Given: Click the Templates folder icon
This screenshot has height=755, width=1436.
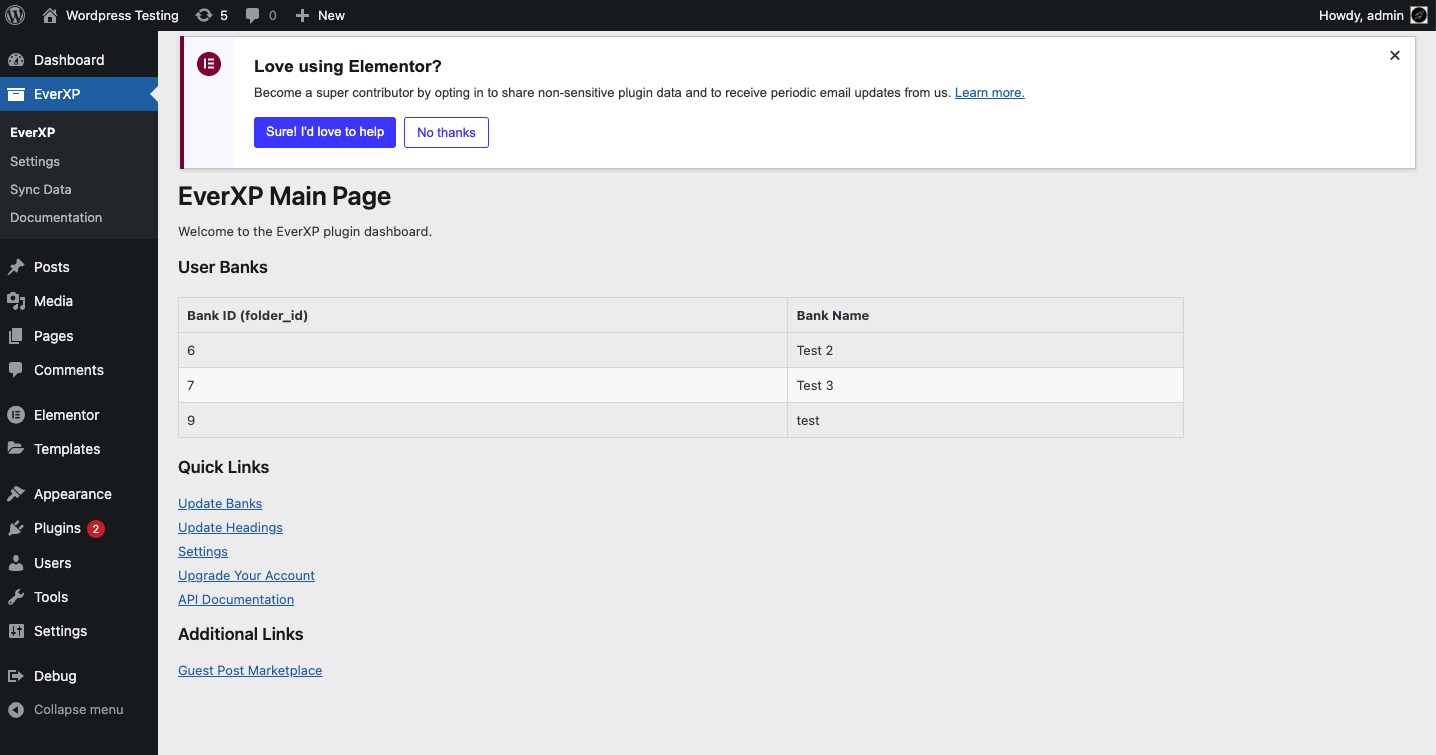Looking at the screenshot, I should coord(16,449).
